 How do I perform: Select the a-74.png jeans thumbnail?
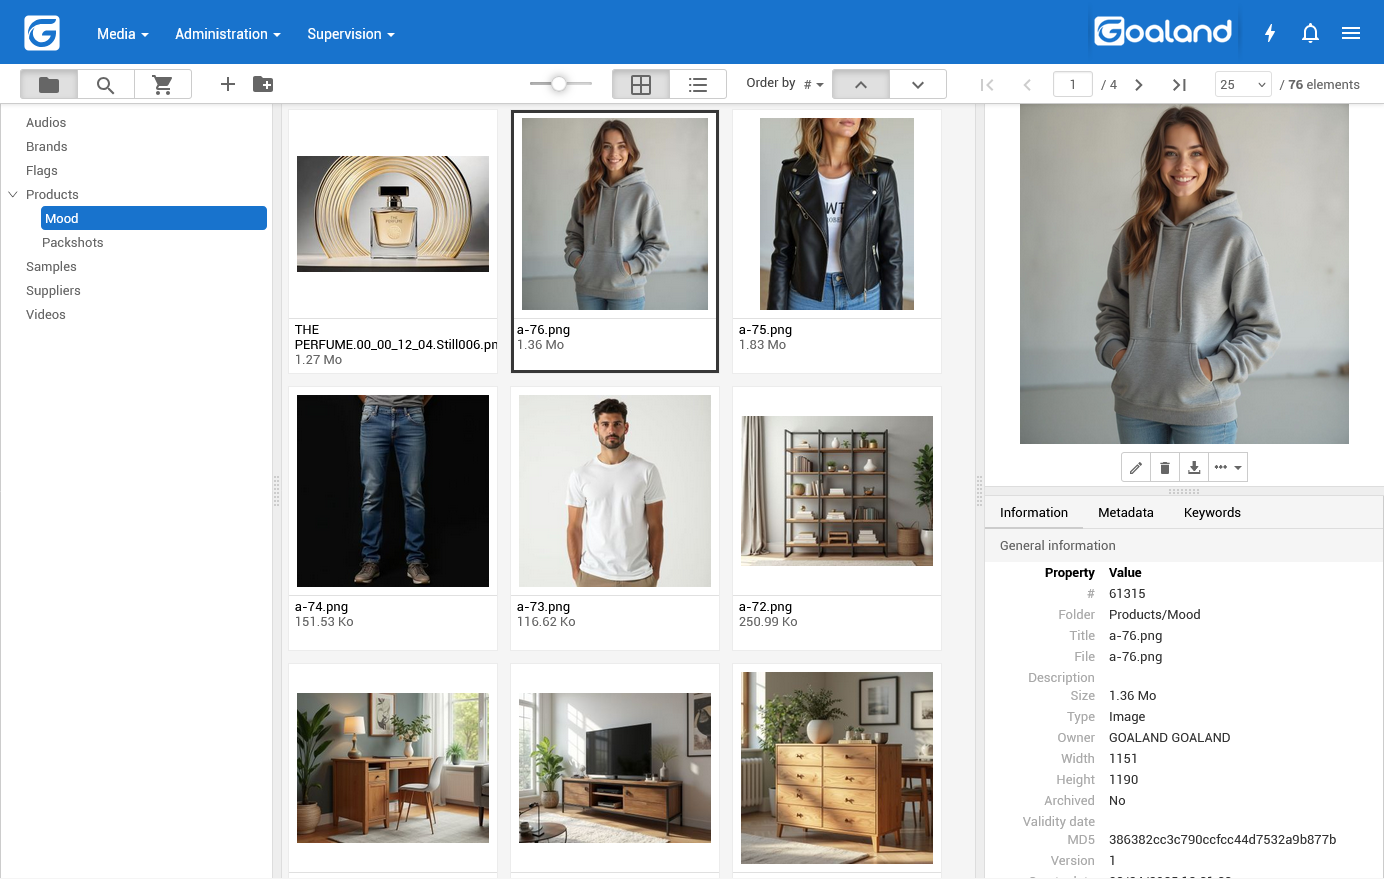[x=393, y=491]
